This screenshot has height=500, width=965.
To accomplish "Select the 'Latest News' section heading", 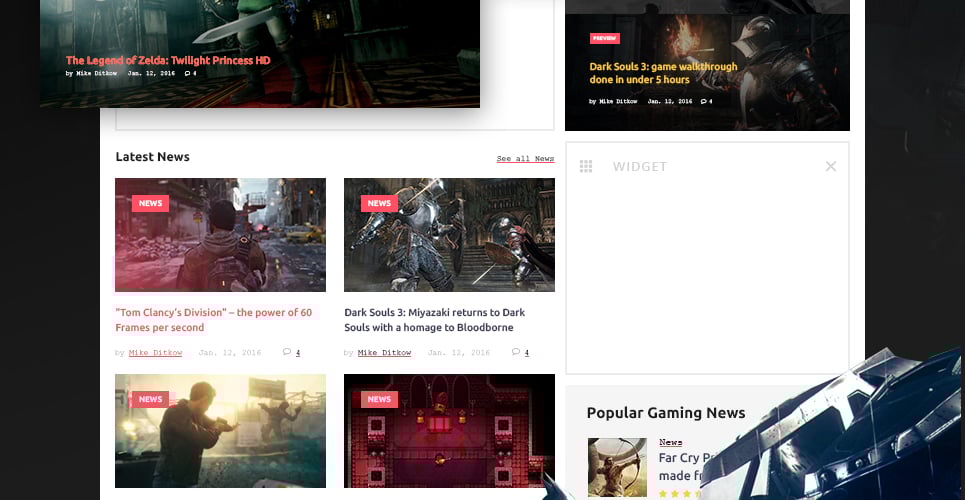I will (153, 157).
